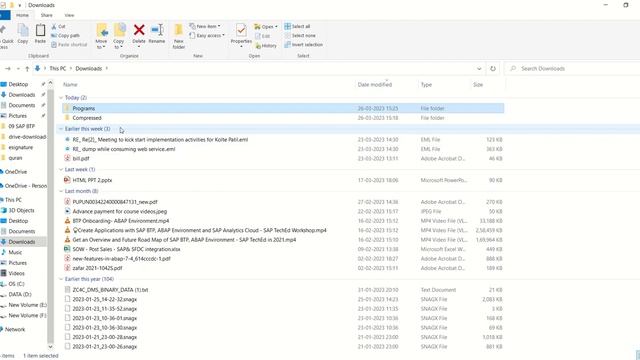640x360 pixels.
Task: Open 09 SAP BTP quick access folder
Action: [x=21, y=126]
